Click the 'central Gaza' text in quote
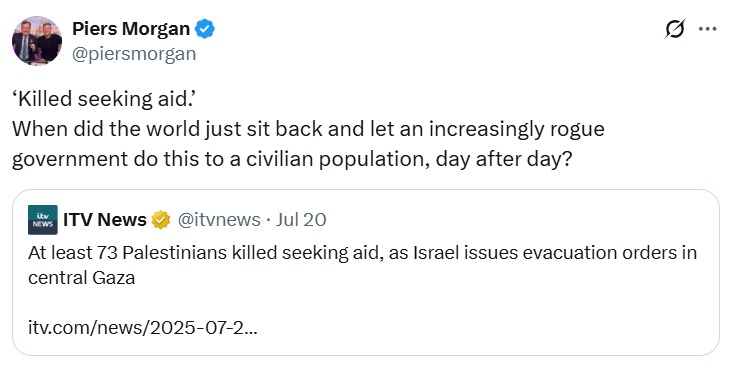 [x=82, y=278]
